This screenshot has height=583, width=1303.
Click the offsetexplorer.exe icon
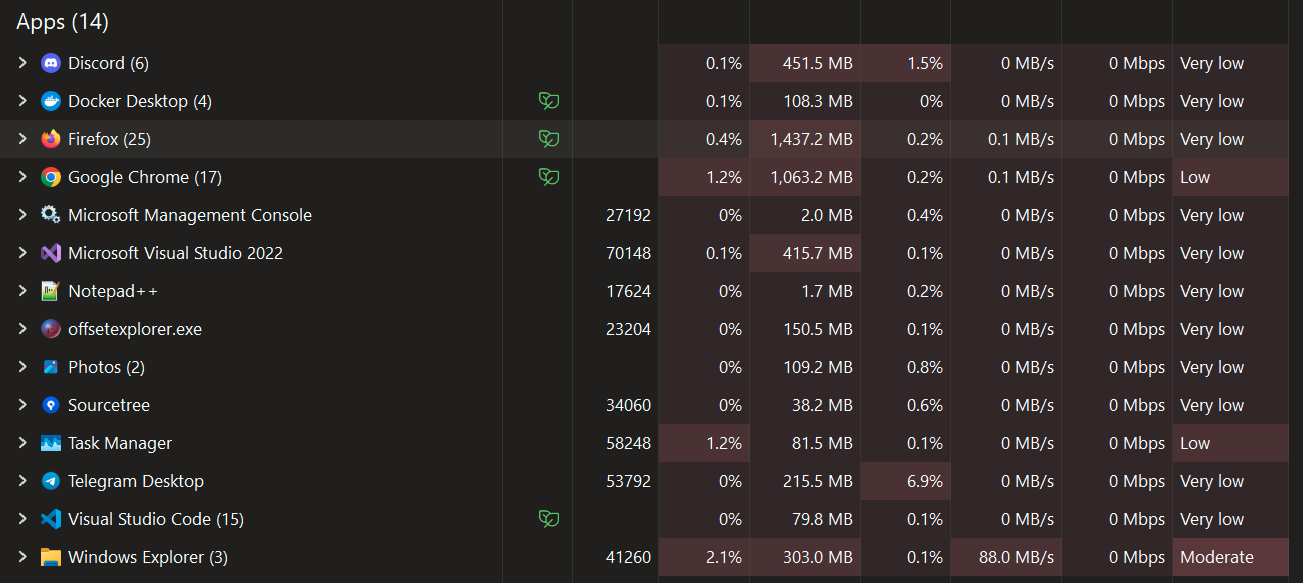[x=51, y=329]
